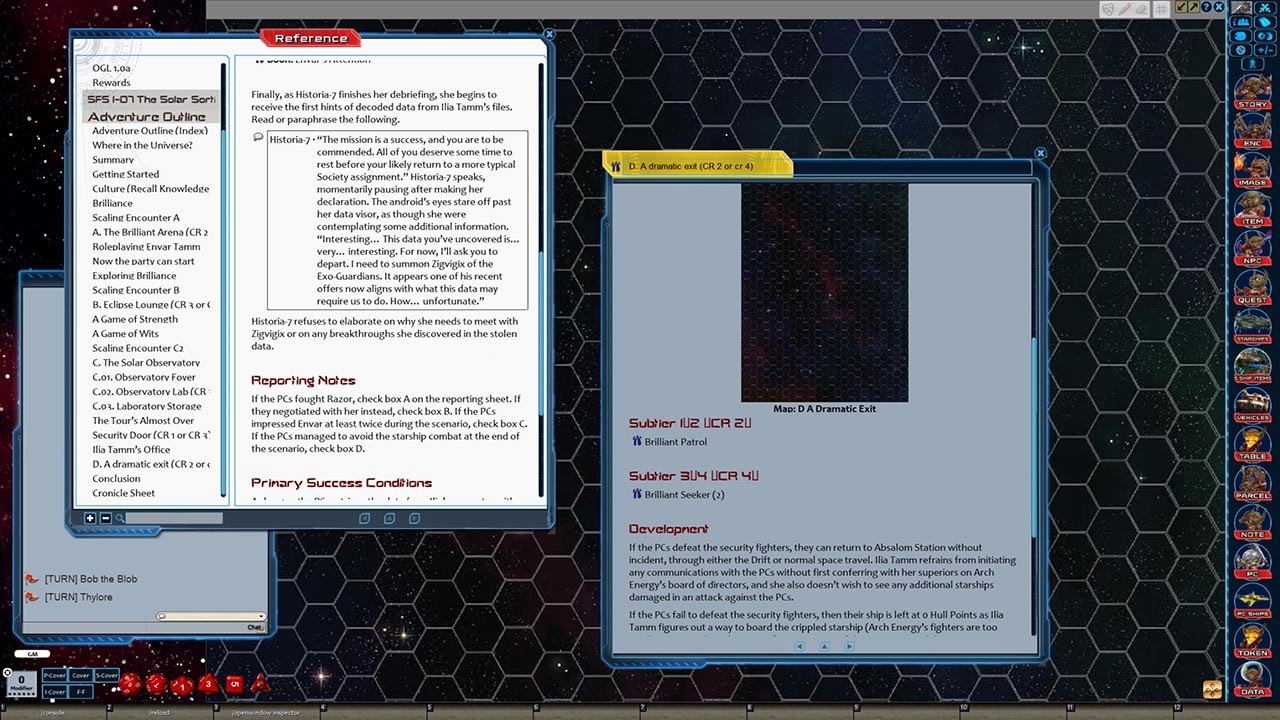
Task: Click the previous page arrow
Action: click(x=799, y=646)
